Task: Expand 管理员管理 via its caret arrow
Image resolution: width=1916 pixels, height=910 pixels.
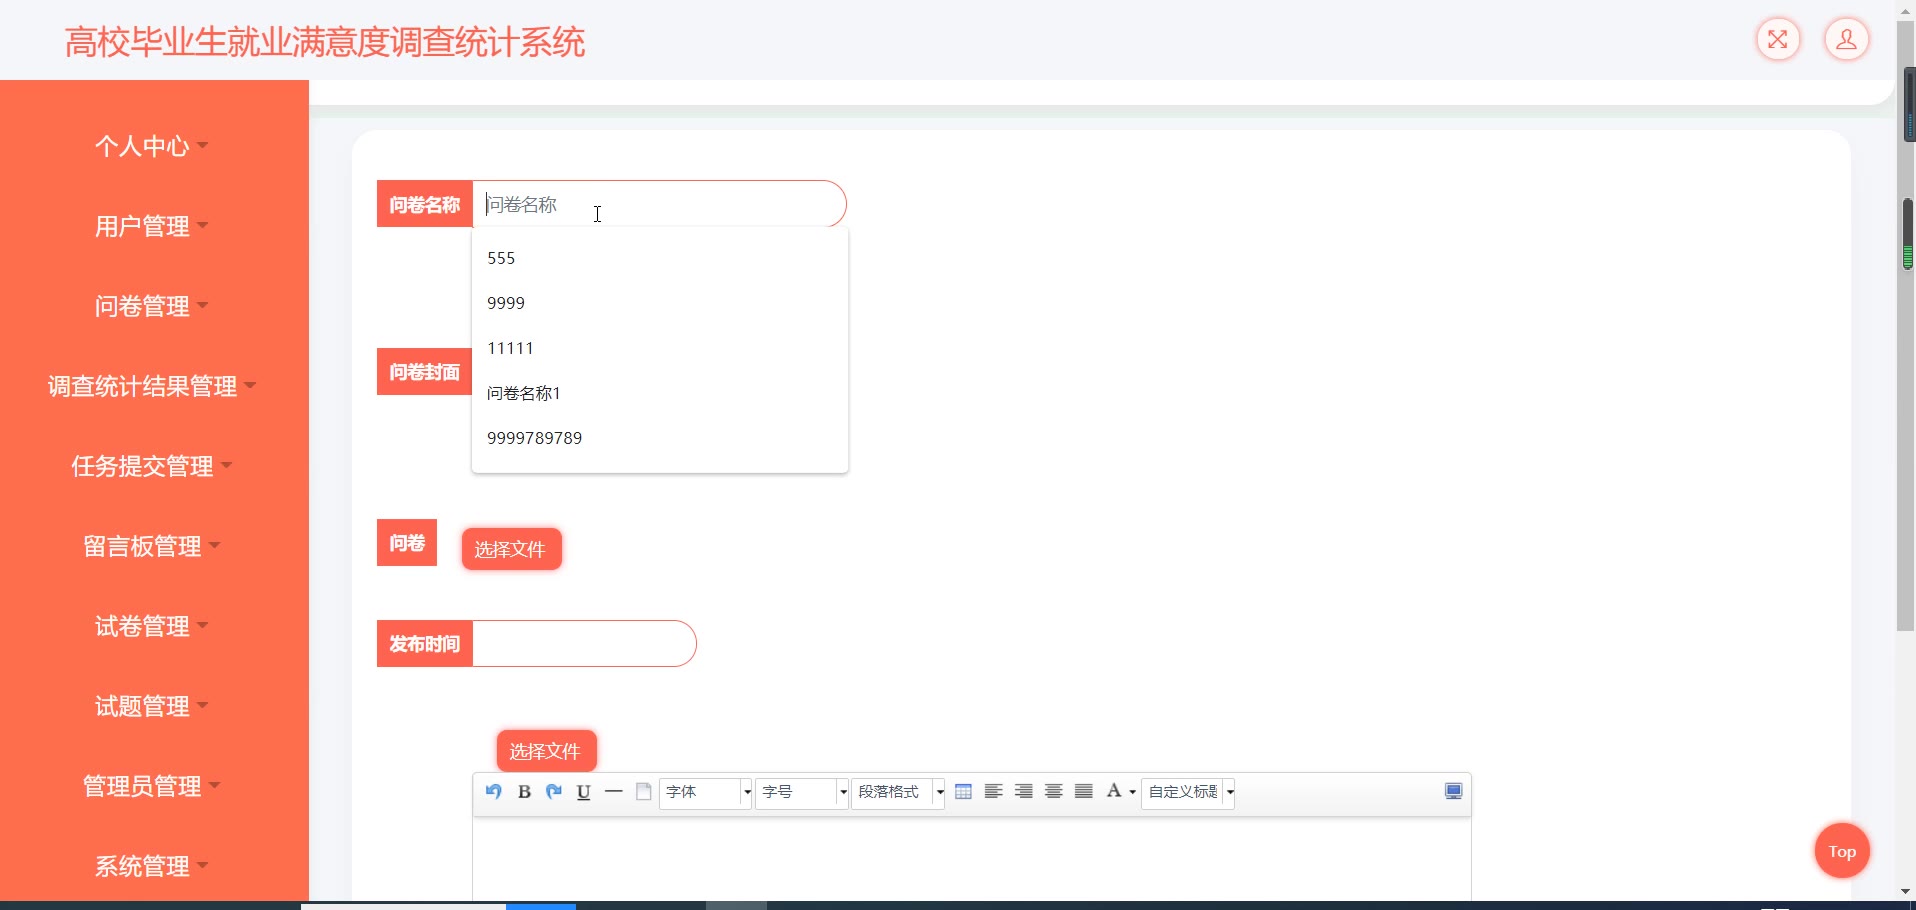Action: 215,786
